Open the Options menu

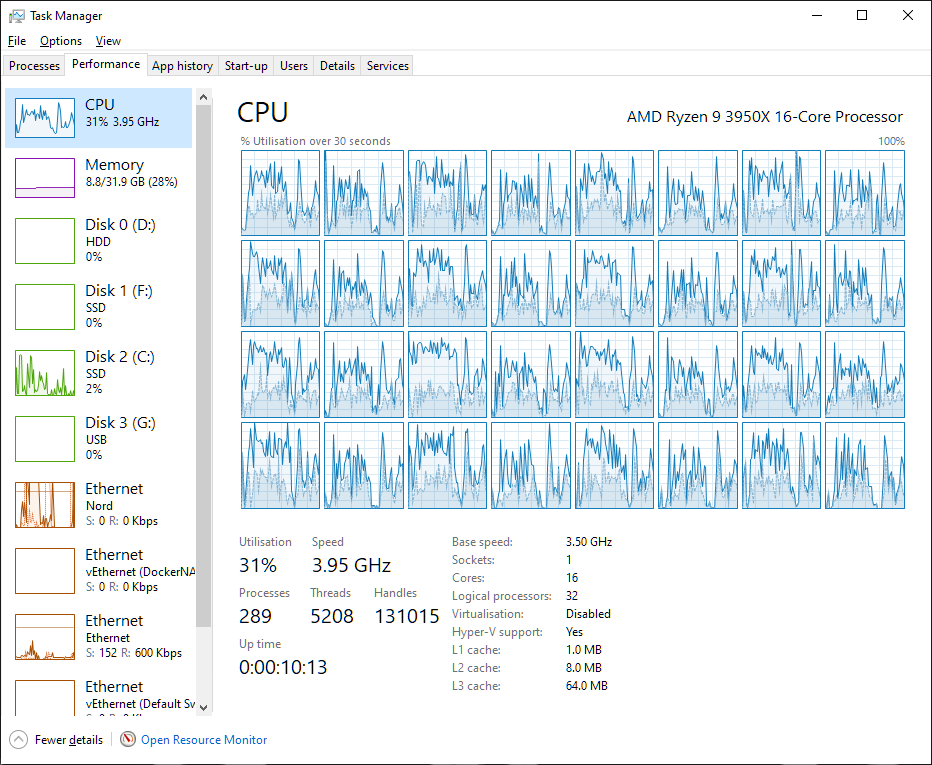pos(60,41)
